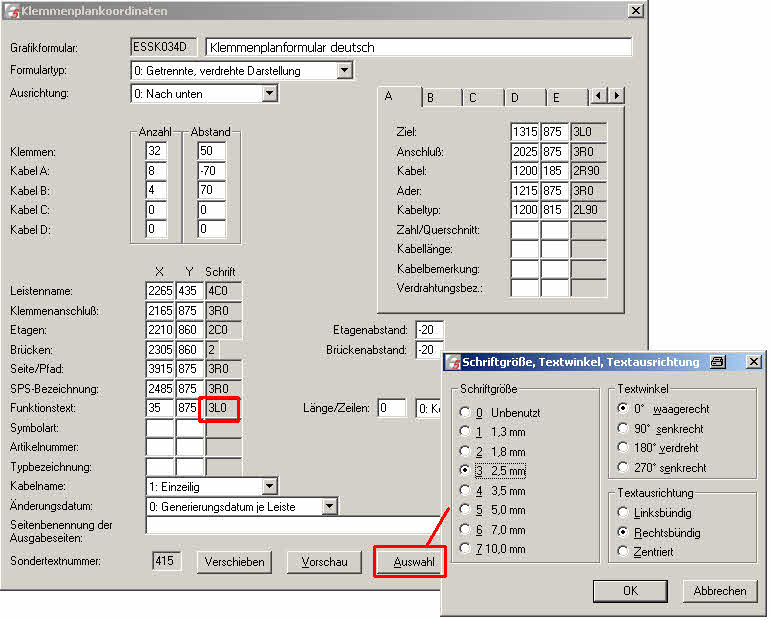Switch to tab E

point(568,98)
